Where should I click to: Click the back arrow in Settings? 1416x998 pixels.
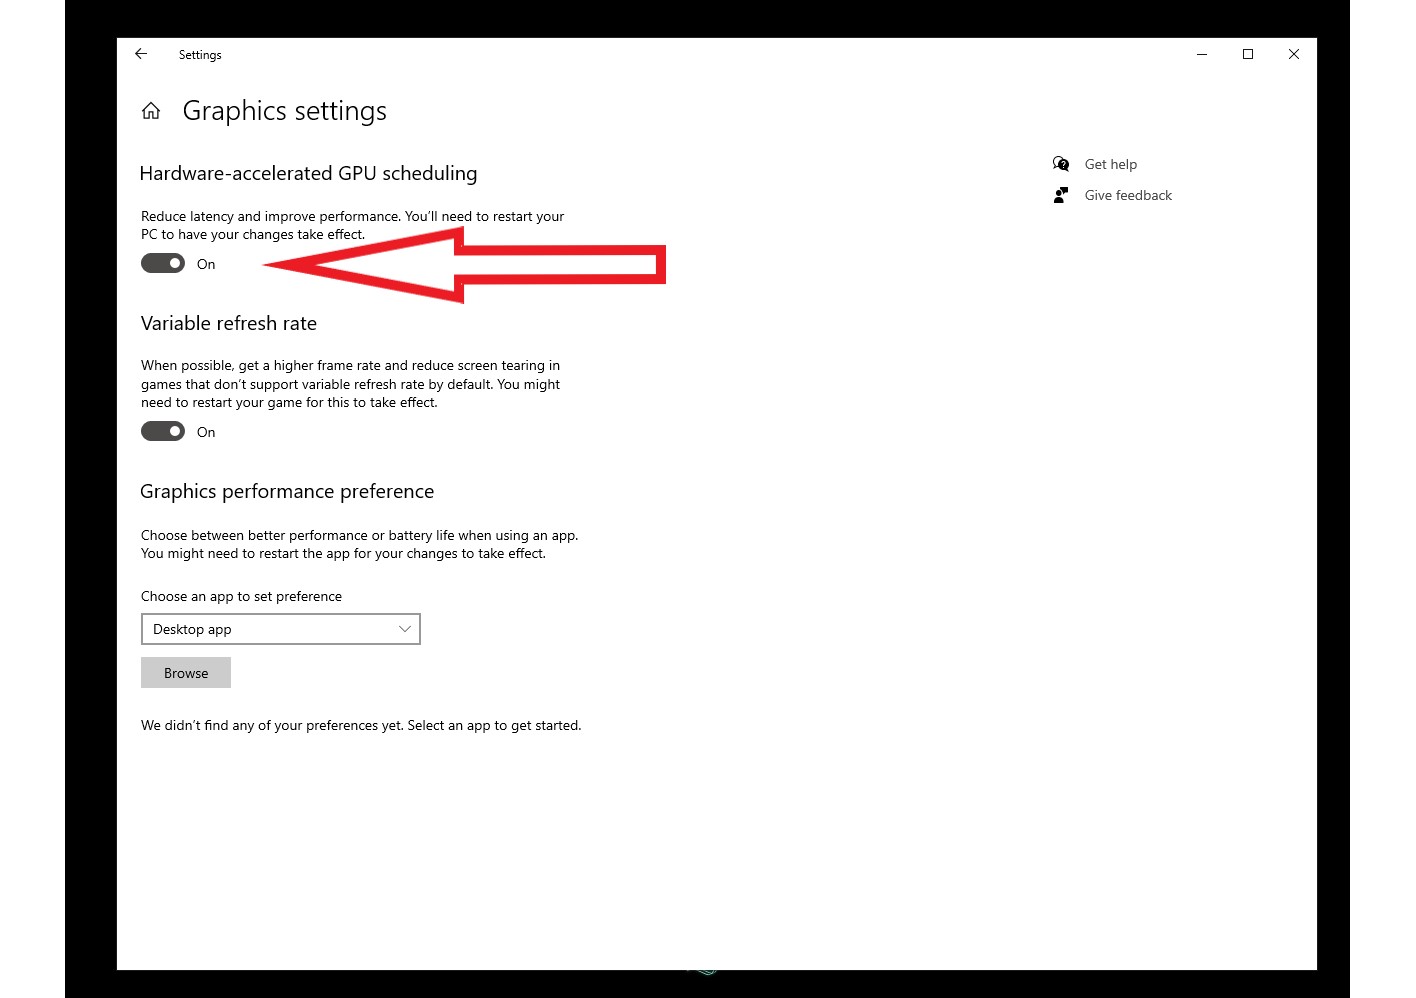[141, 54]
